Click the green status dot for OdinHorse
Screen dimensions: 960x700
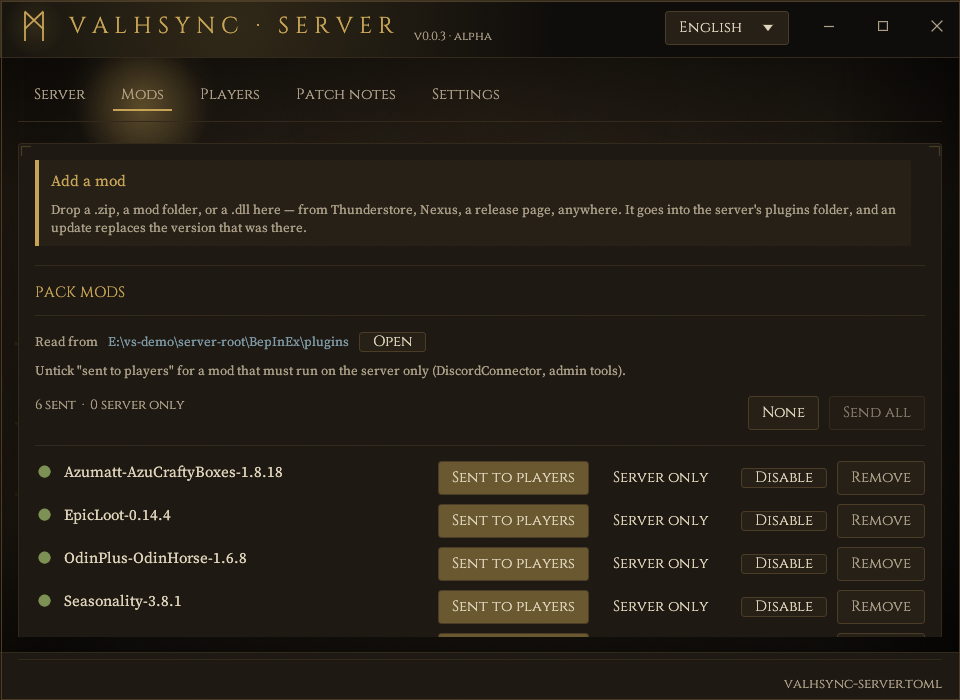(x=45, y=557)
